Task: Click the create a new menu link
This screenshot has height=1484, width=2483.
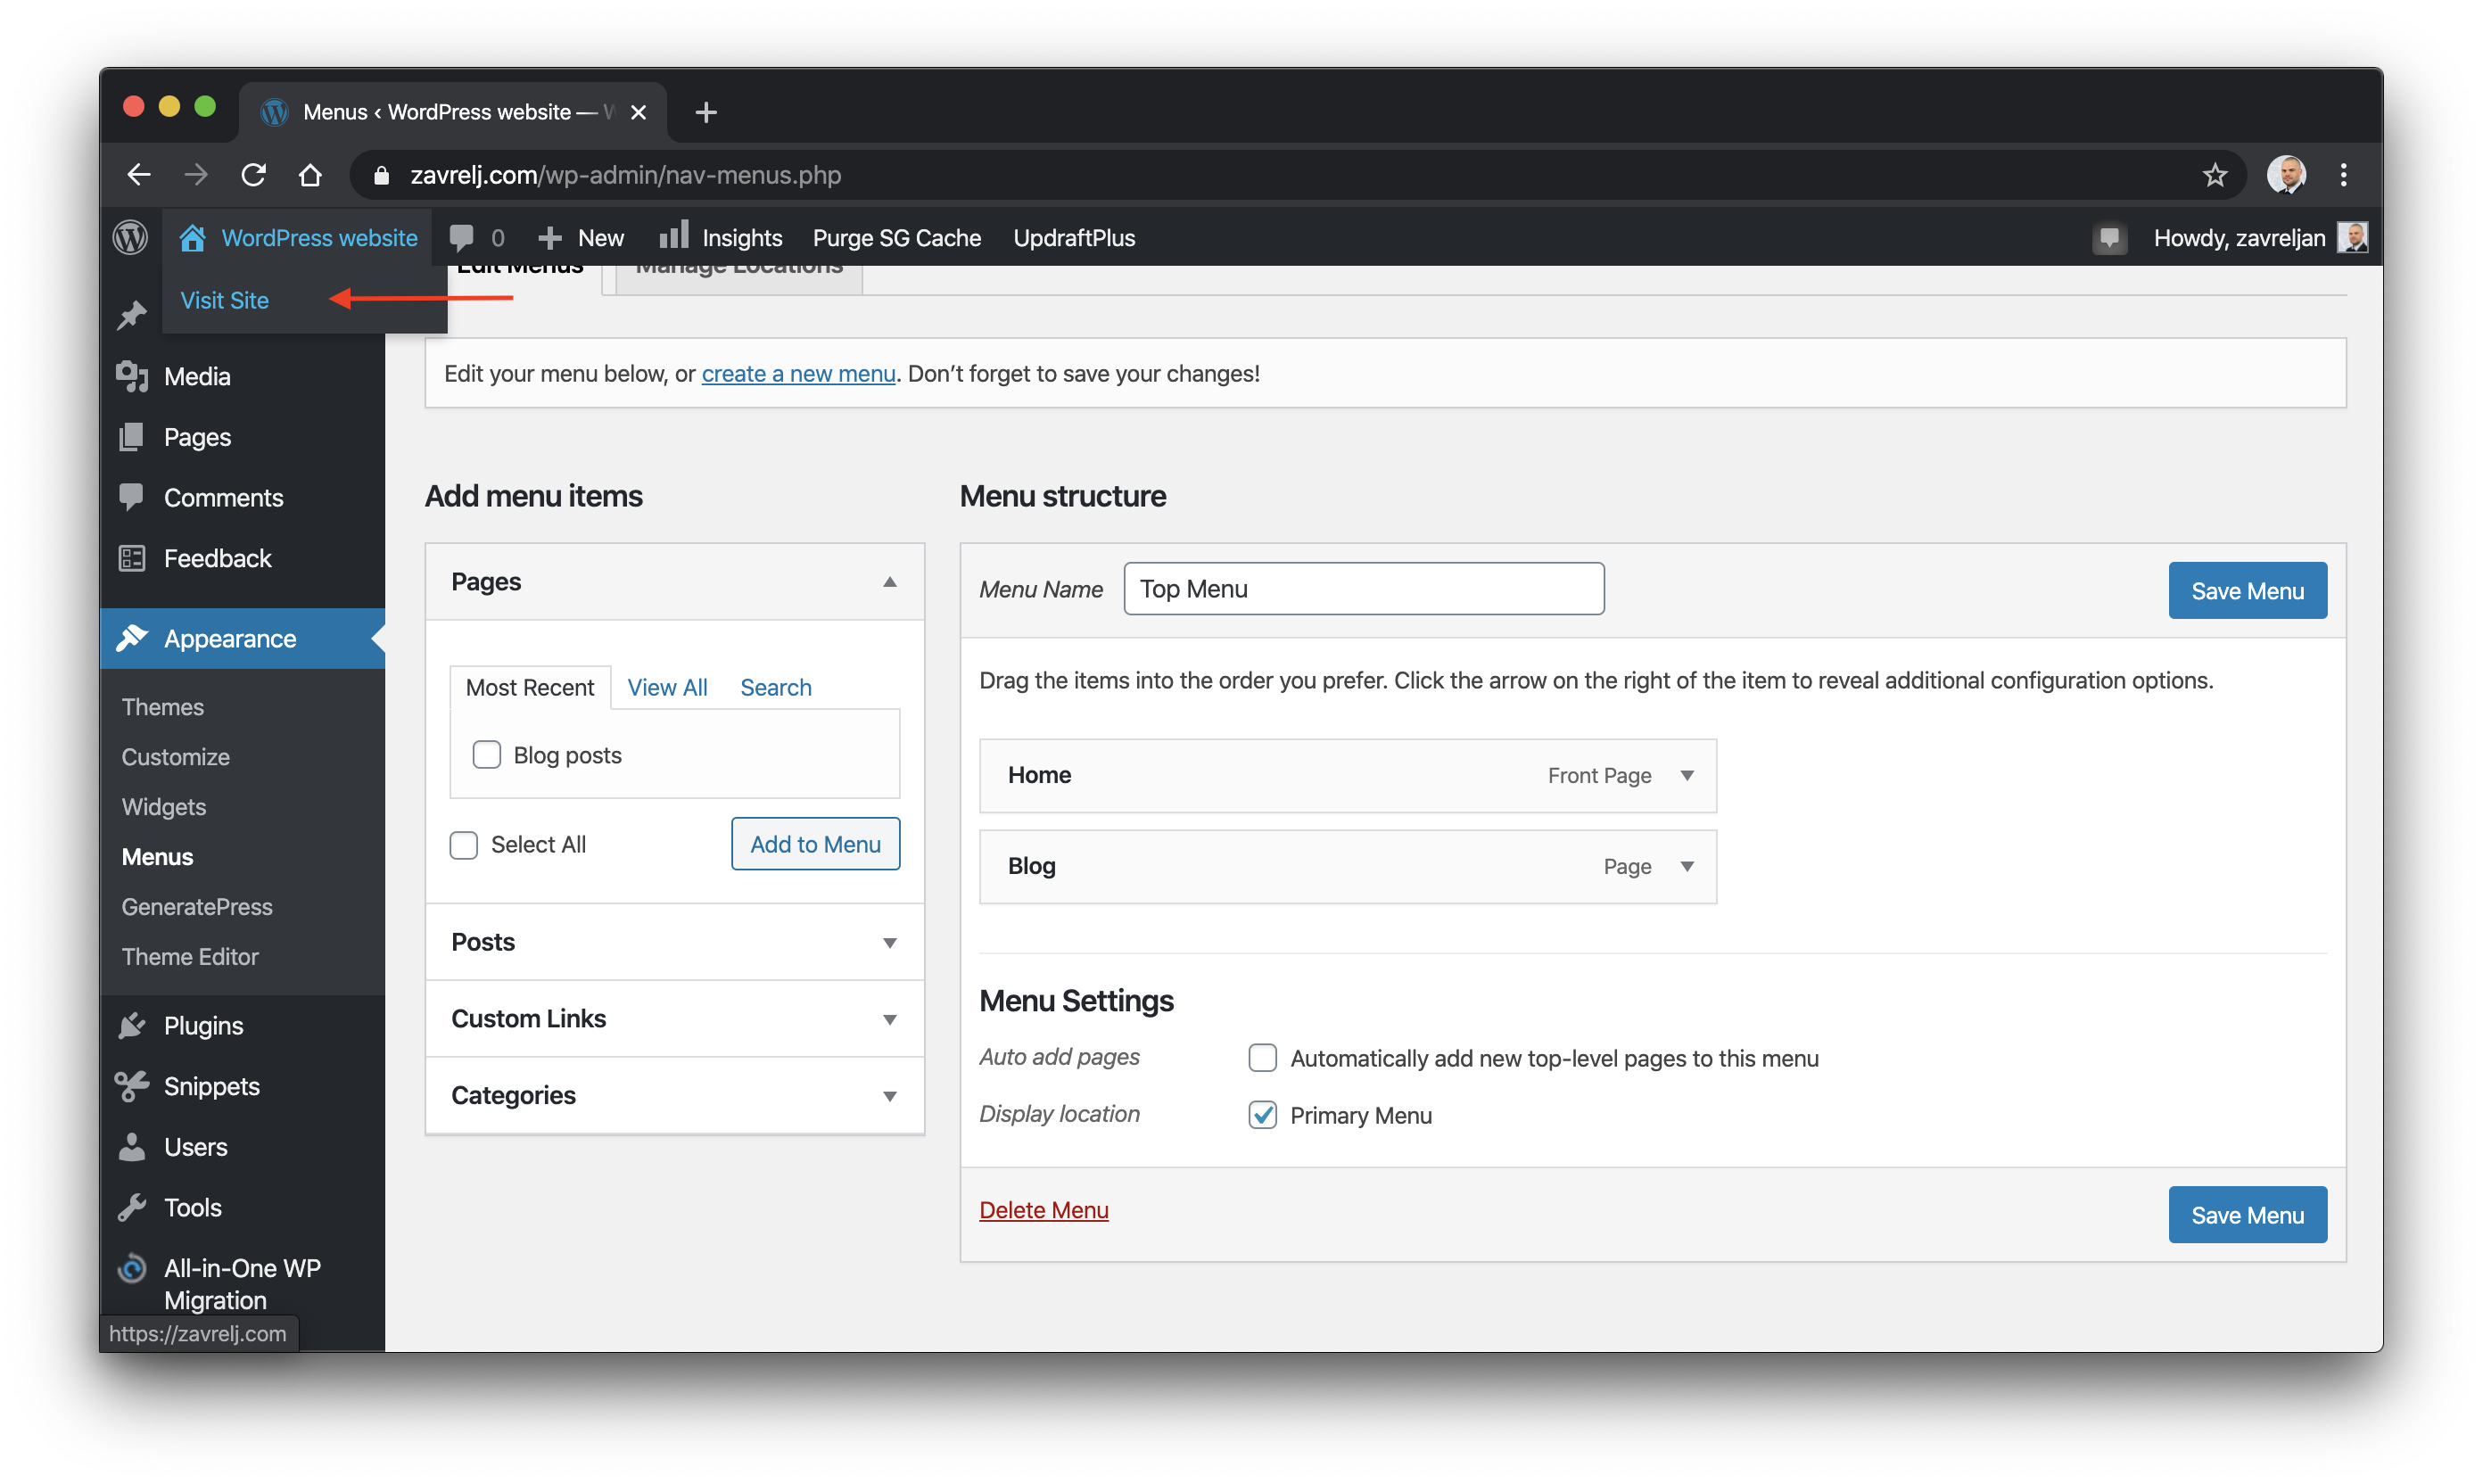Action: coord(798,373)
